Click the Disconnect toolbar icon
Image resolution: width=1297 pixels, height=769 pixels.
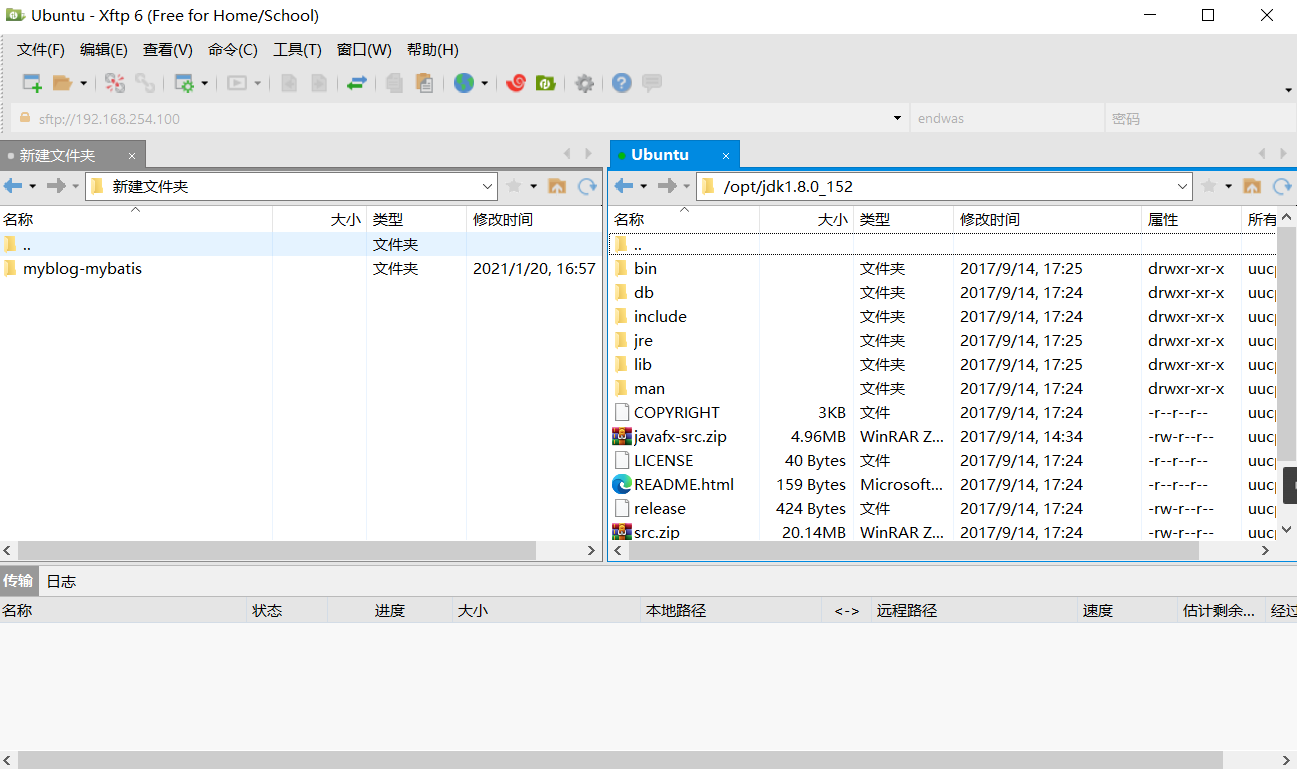[x=115, y=83]
